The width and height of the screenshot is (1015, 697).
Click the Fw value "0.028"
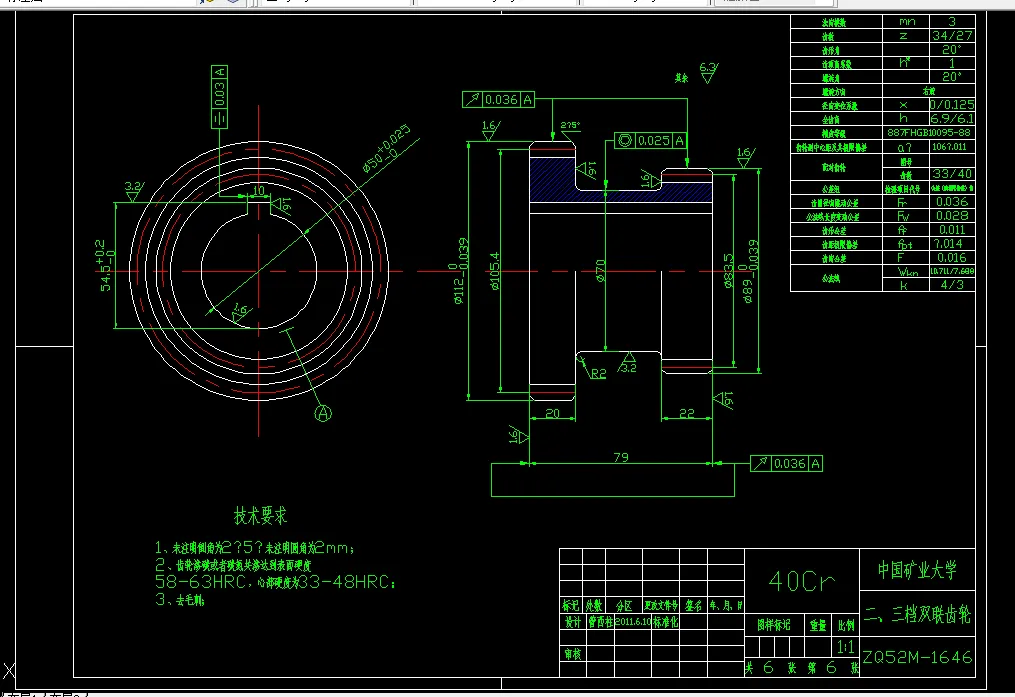952,216
